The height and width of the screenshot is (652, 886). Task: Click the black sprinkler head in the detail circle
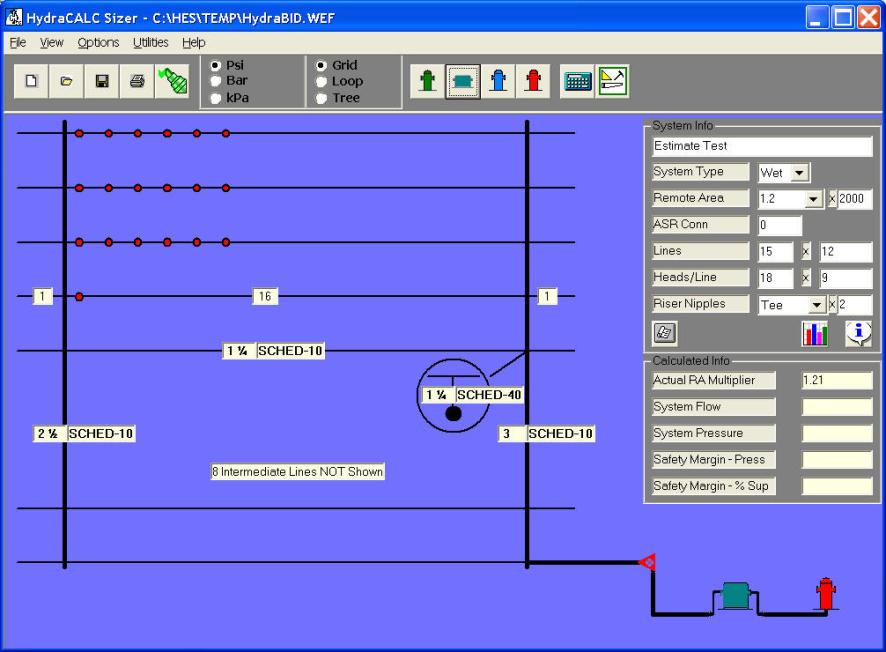tap(453, 414)
